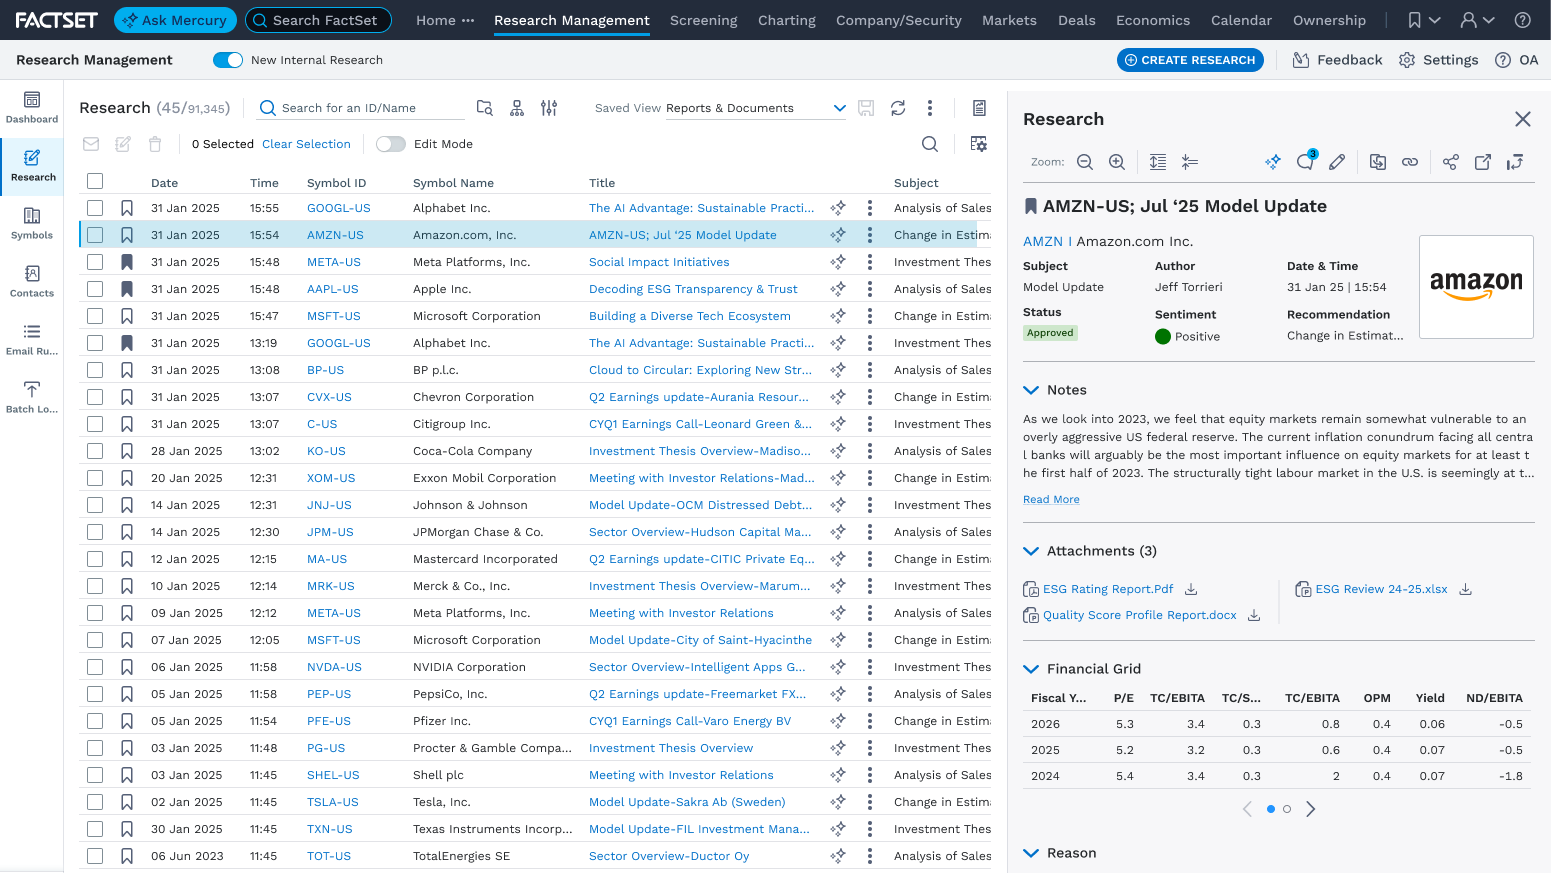The width and height of the screenshot is (1551, 873).
Task: Open research note in new window
Action: 1483,162
